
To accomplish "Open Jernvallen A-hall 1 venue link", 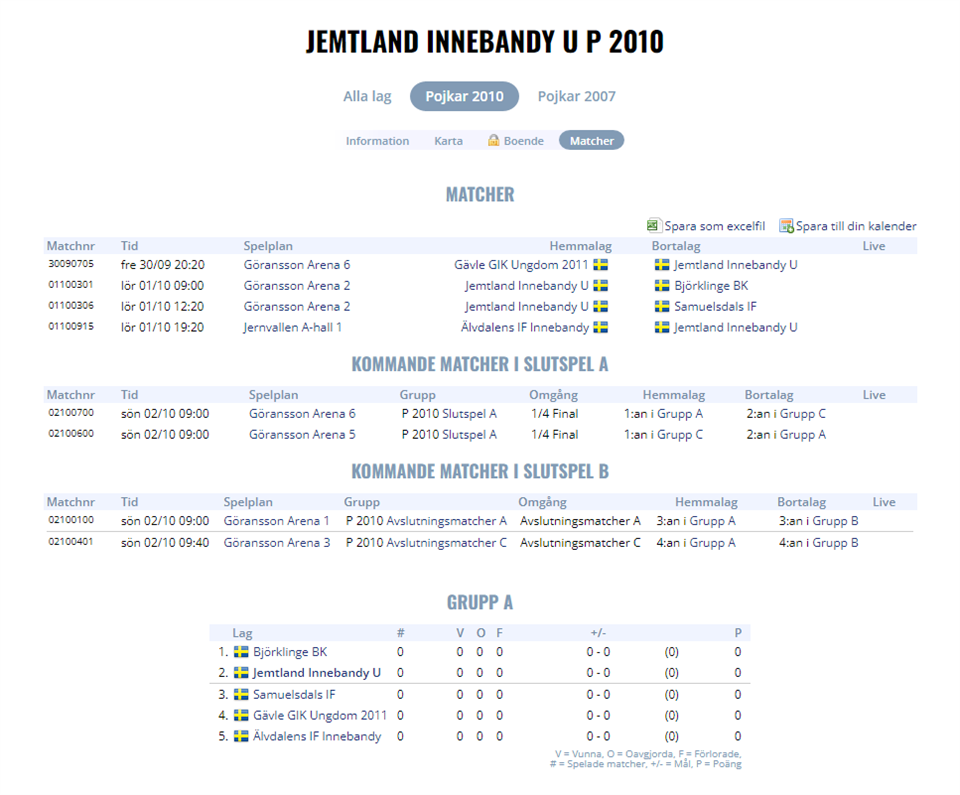I will click(293, 328).
